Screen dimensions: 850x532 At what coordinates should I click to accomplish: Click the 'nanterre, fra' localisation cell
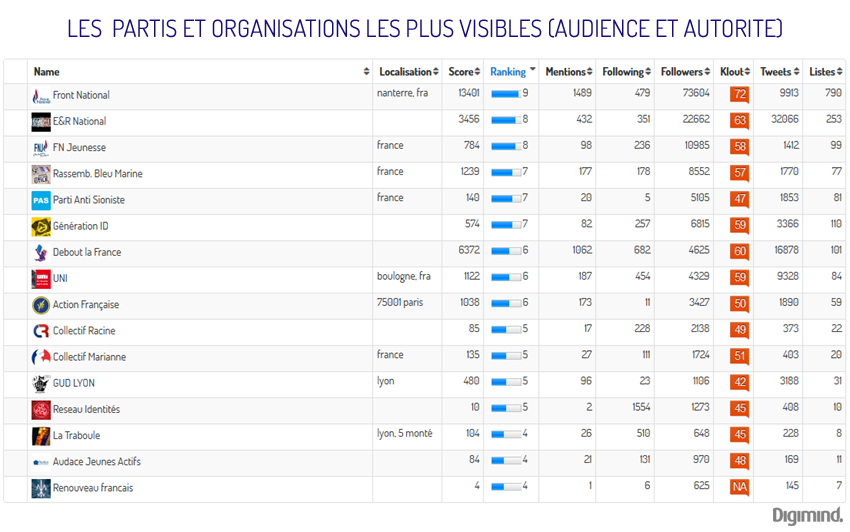coord(402,93)
